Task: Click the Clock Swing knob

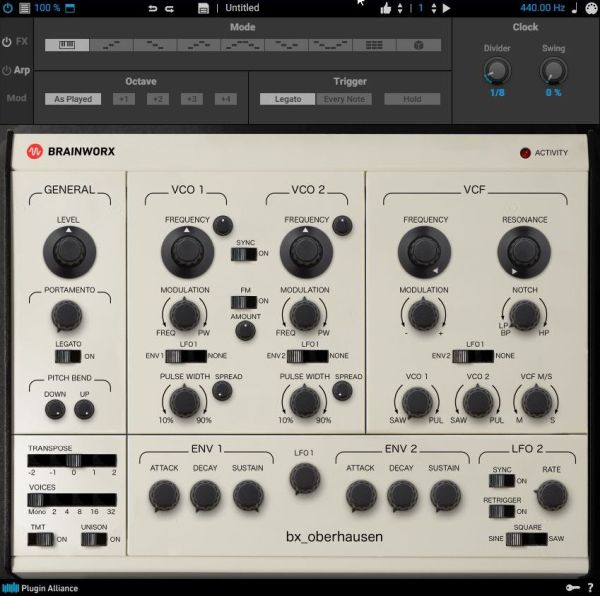Action: coord(553,71)
